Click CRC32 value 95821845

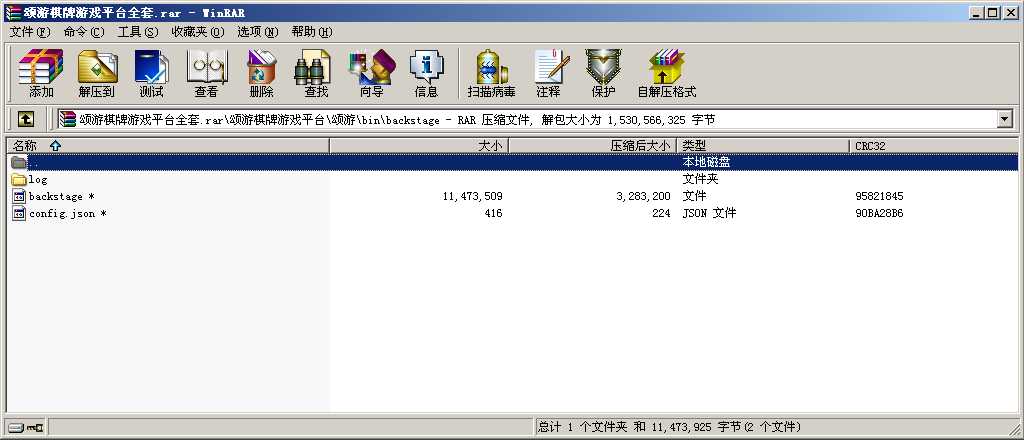[879, 196]
